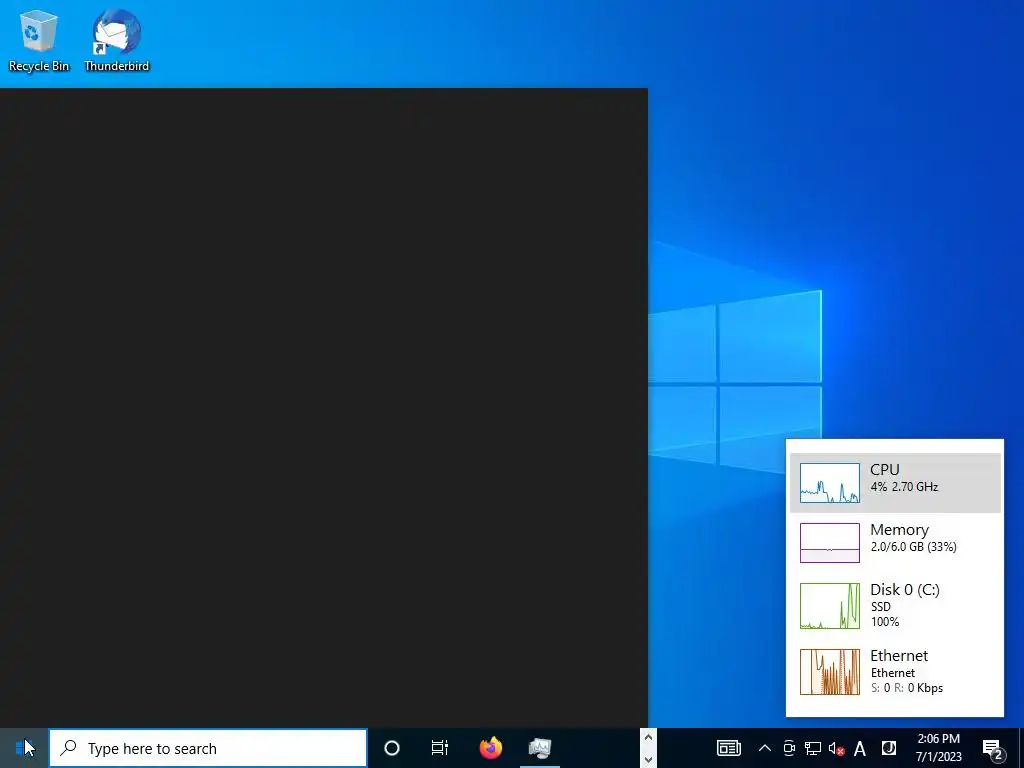The width and height of the screenshot is (1024, 768).
Task: Click the muted volume speaker icon
Action: tap(836, 748)
